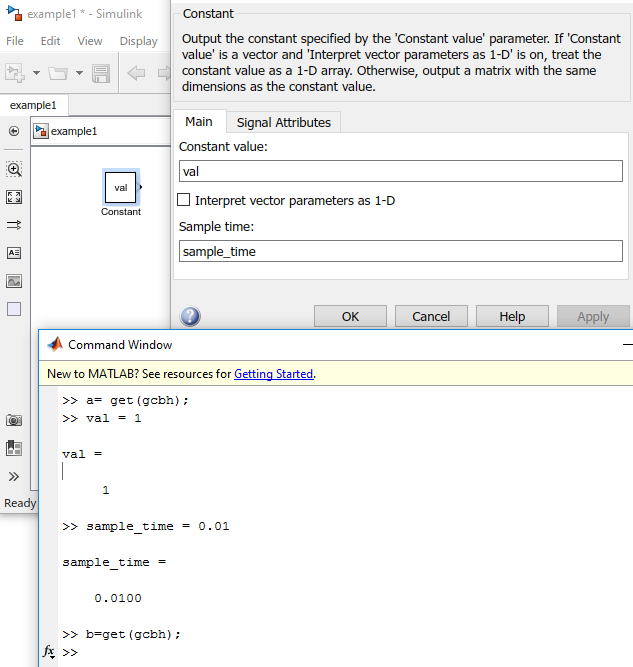Open the Getting Started link
This screenshot has width=633, height=667.
(274, 374)
